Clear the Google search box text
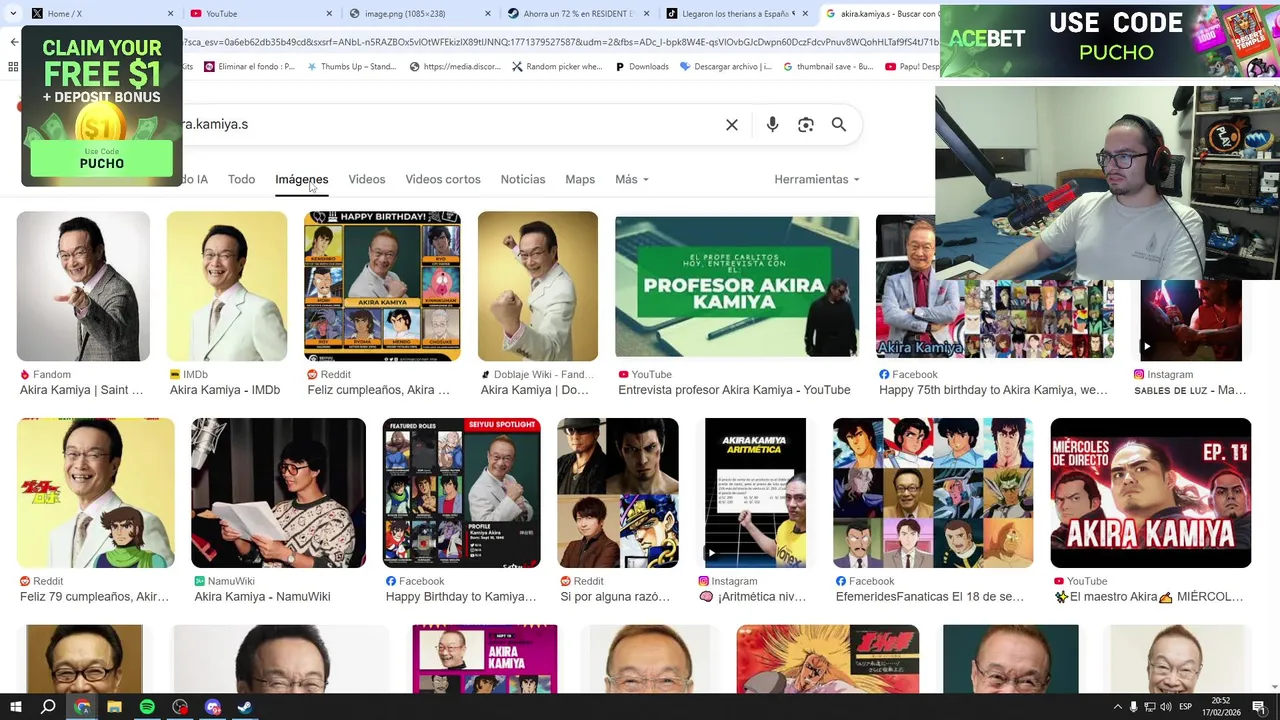Screen dimensions: 1280x720 coord(732,125)
